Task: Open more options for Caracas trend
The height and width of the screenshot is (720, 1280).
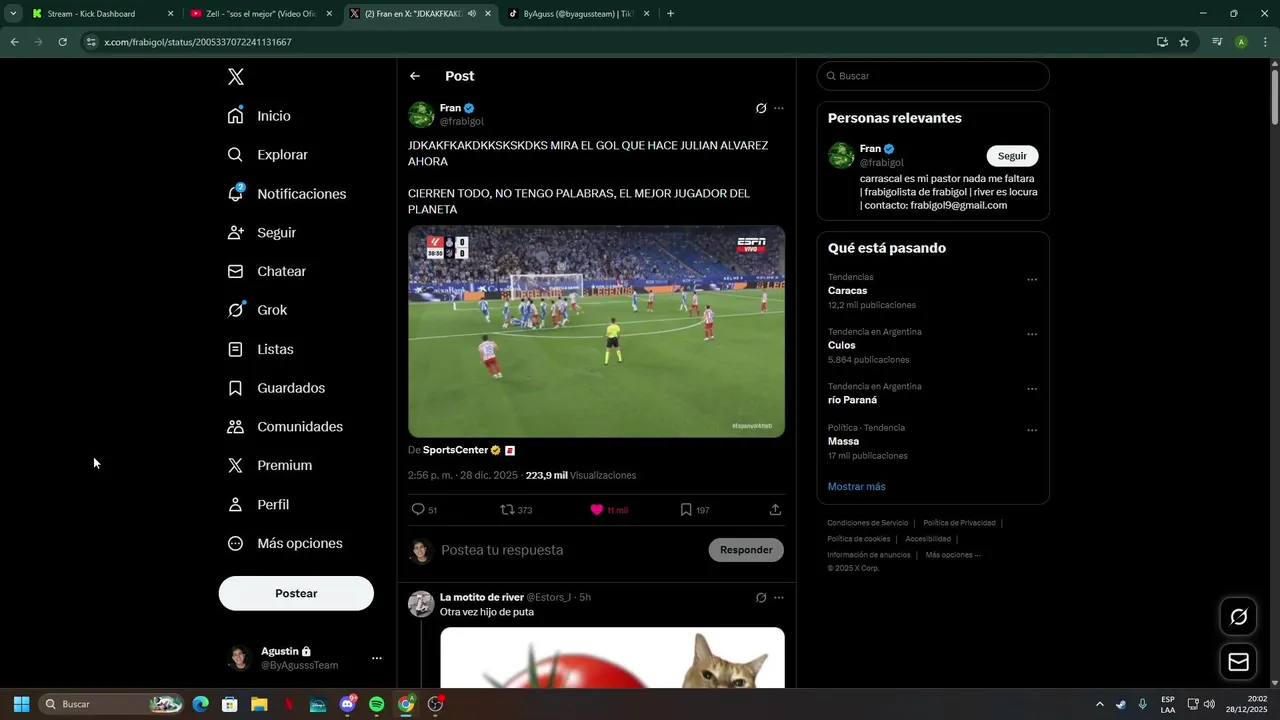Action: 1032,280
